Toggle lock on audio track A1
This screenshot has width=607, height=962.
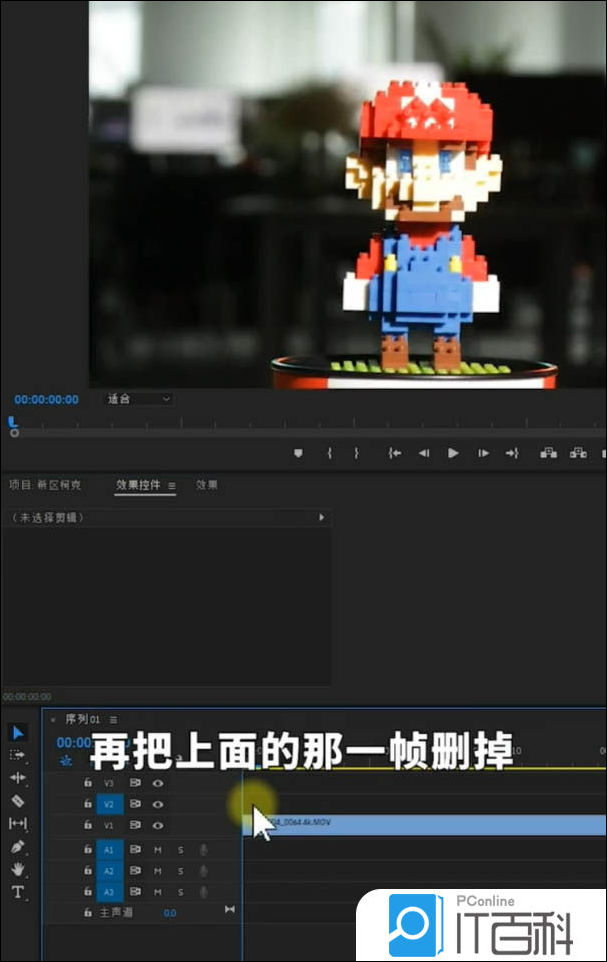pos(88,850)
